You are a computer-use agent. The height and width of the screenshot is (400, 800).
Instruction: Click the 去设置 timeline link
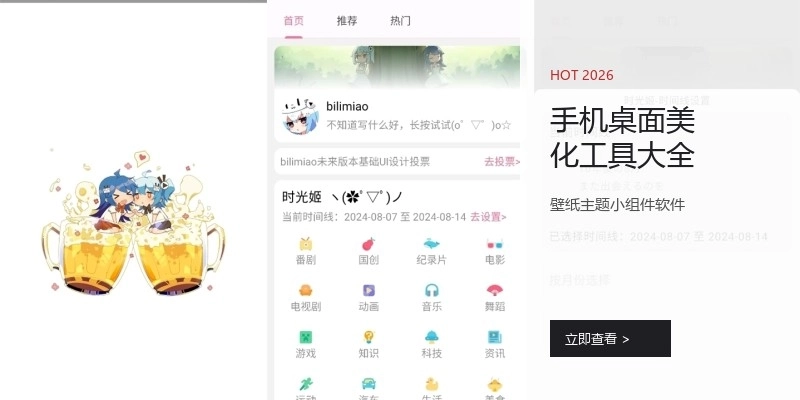pyautogui.click(x=488, y=217)
